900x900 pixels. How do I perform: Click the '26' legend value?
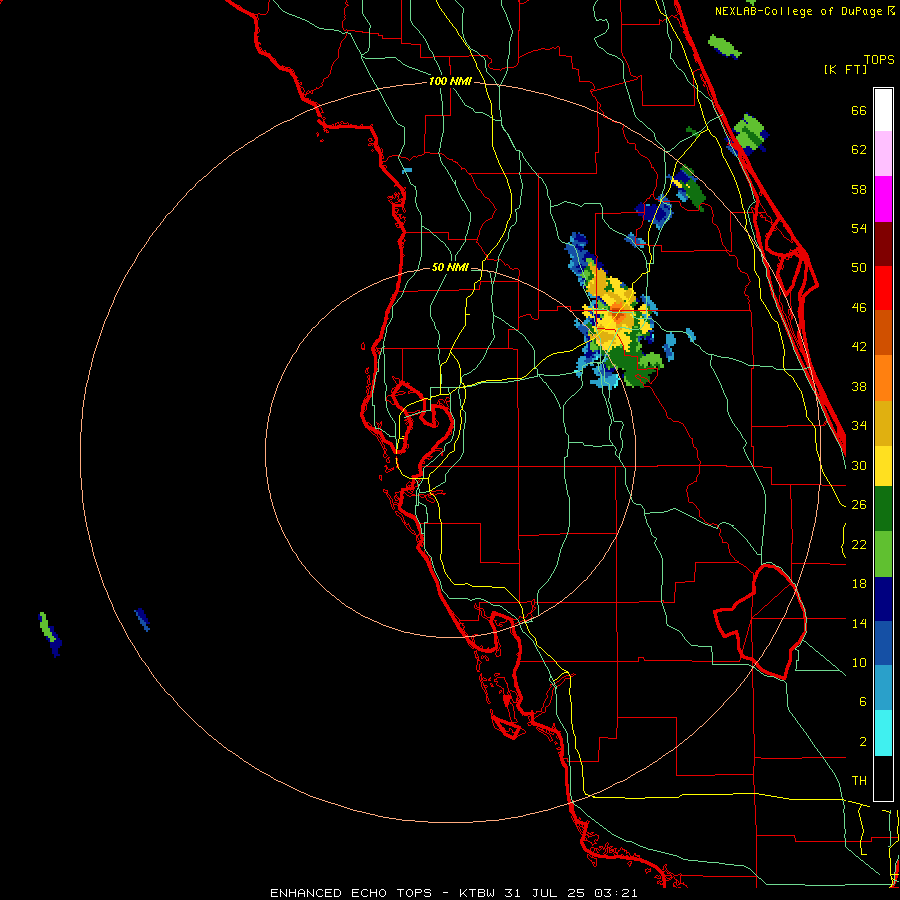(859, 505)
